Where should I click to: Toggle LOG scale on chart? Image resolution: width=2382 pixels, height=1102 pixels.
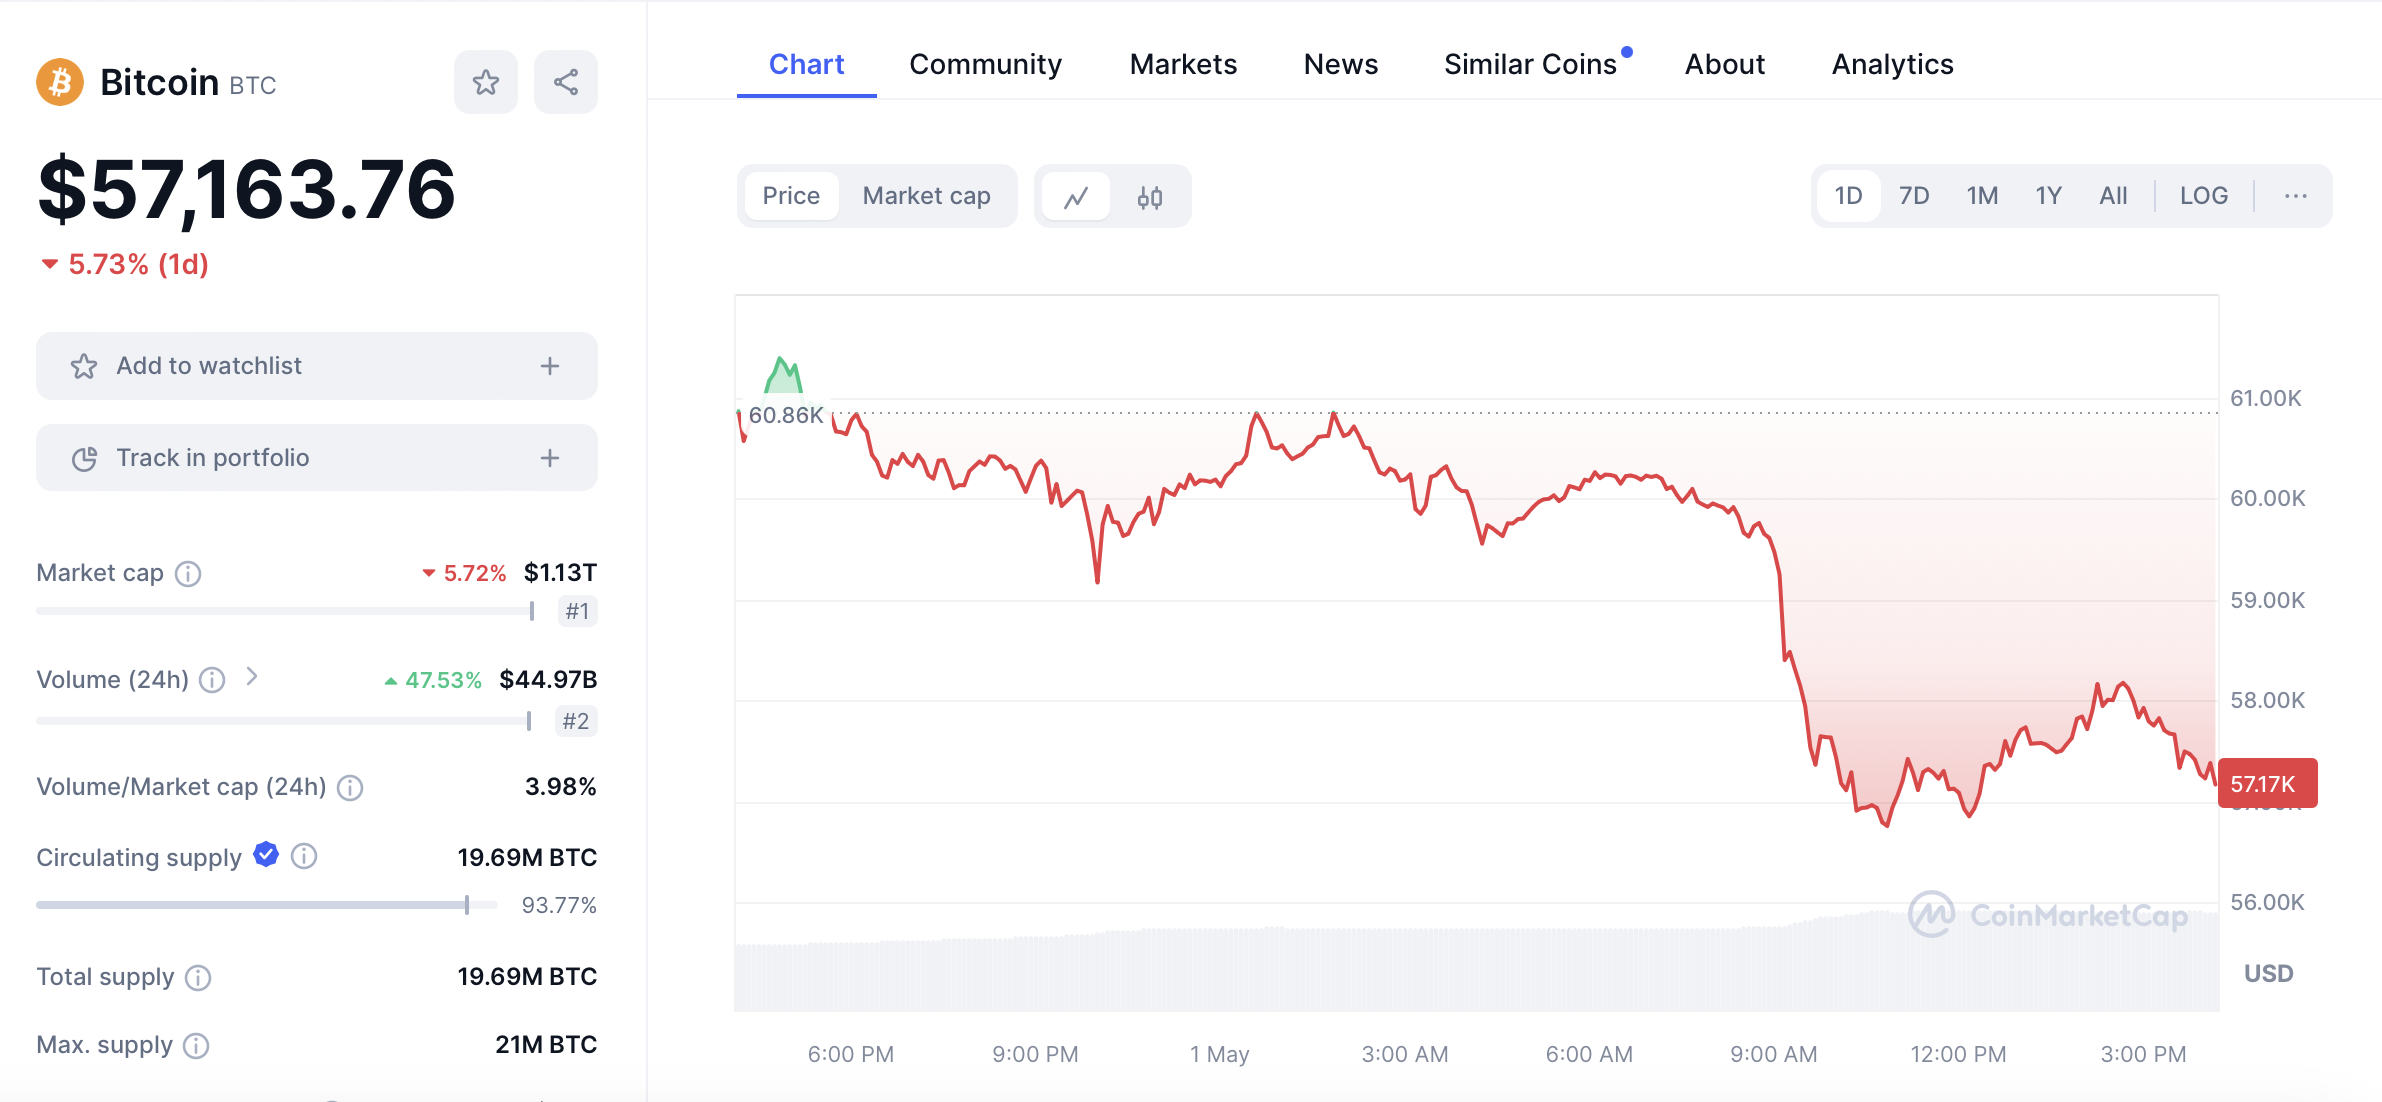2204,196
